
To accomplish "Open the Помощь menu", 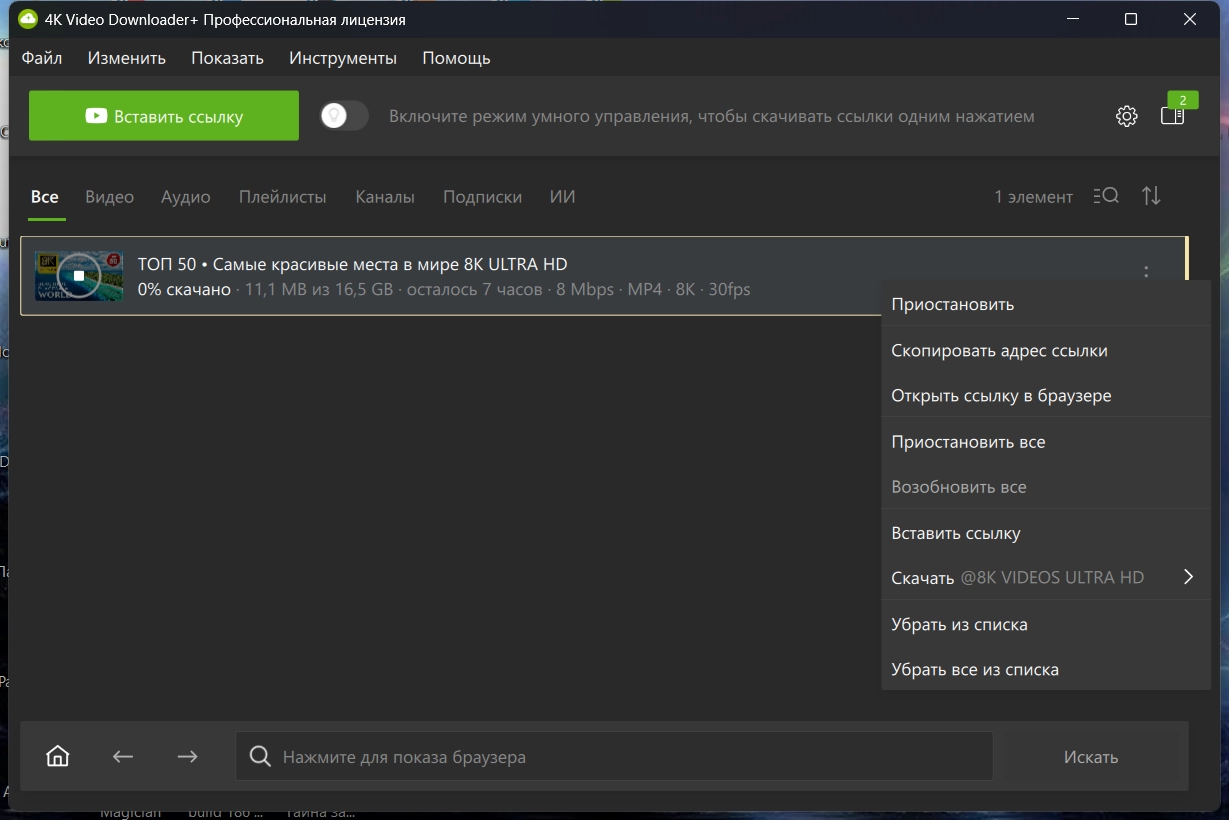I will click(456, 58).
